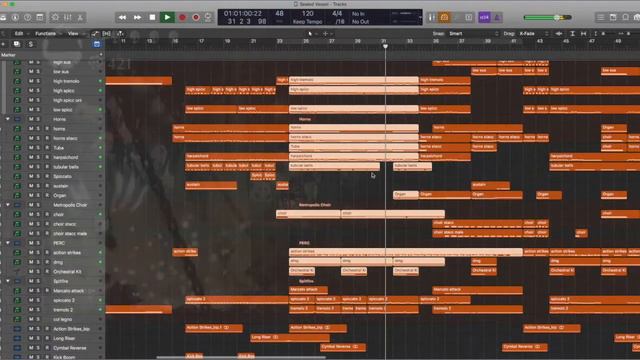Collapse the PERC track stack

7,243
